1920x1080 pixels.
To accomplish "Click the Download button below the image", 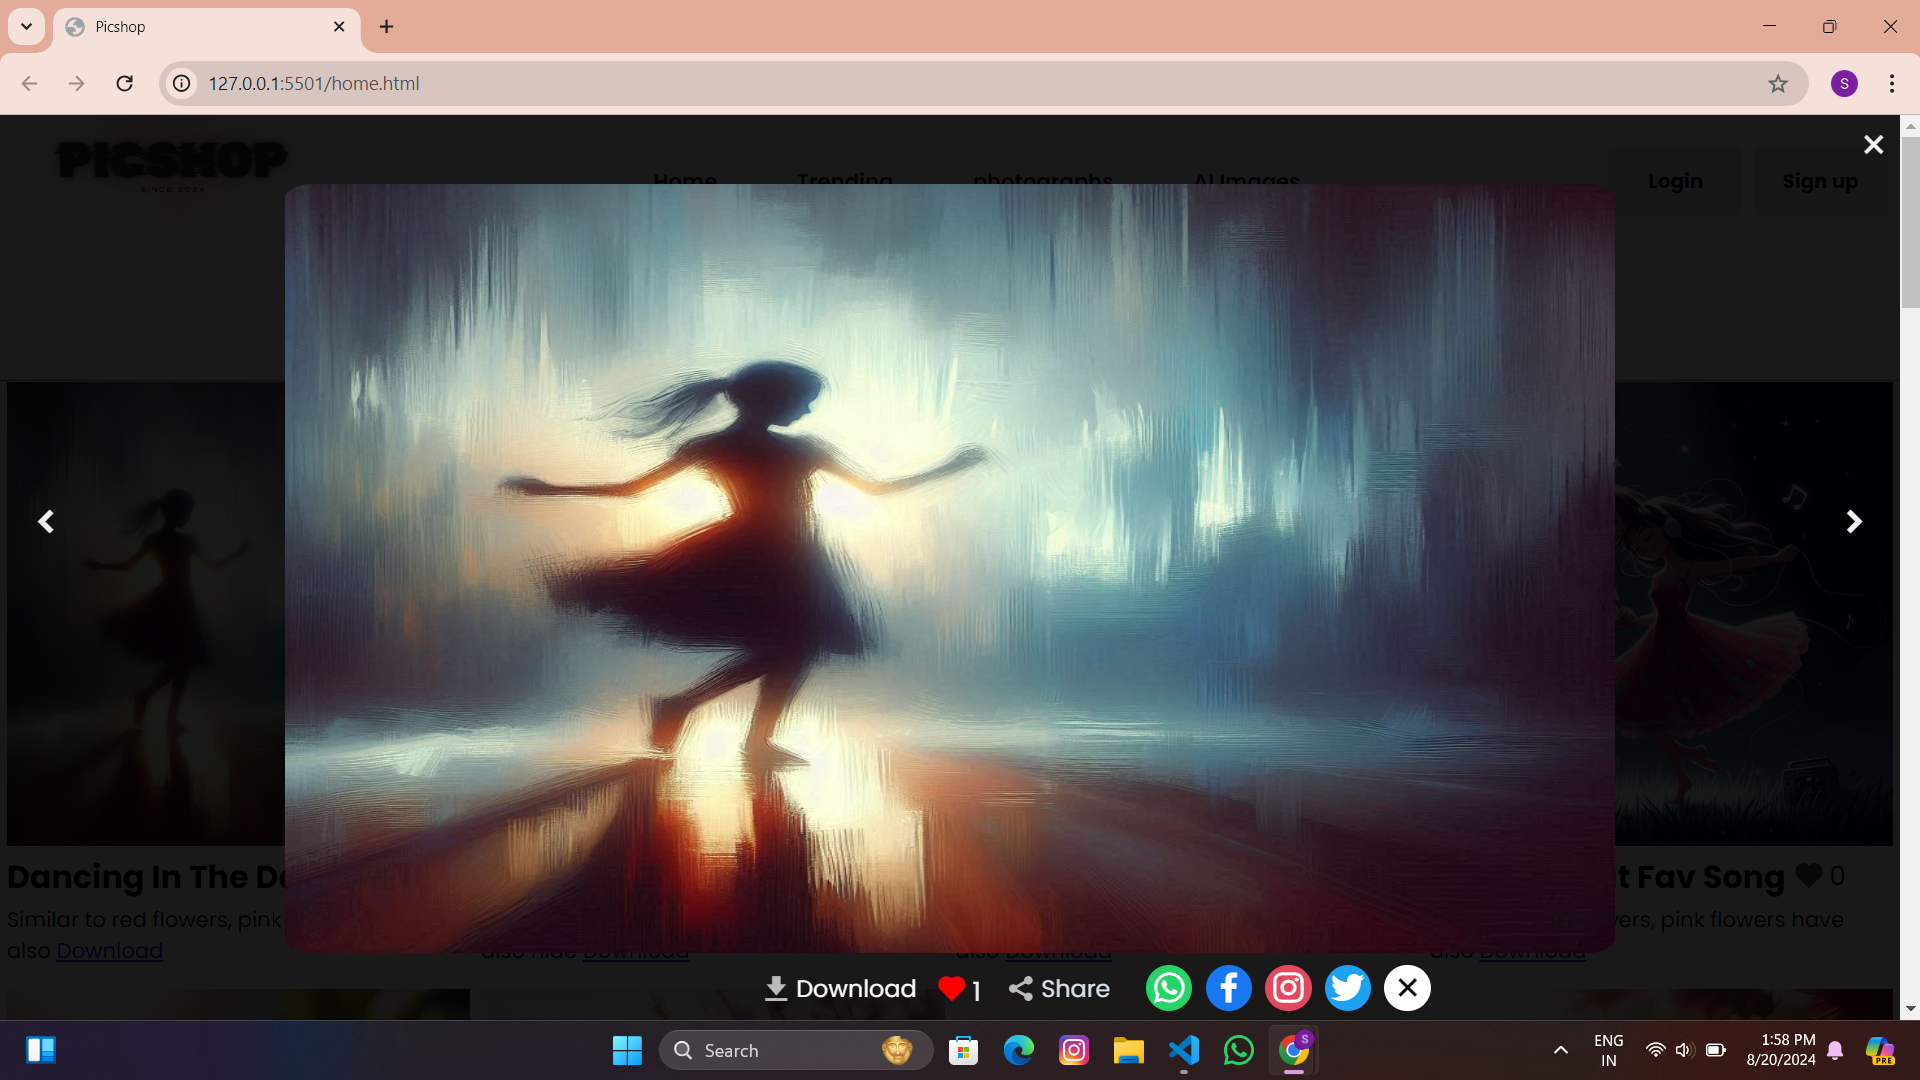I will [x=840, y=989].
